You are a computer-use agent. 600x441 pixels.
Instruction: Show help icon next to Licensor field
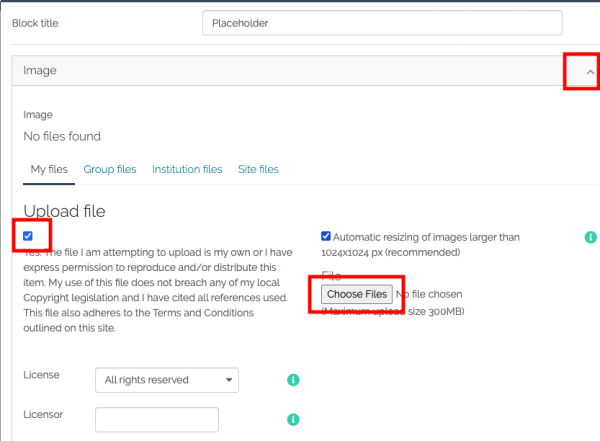click(293, 420)
